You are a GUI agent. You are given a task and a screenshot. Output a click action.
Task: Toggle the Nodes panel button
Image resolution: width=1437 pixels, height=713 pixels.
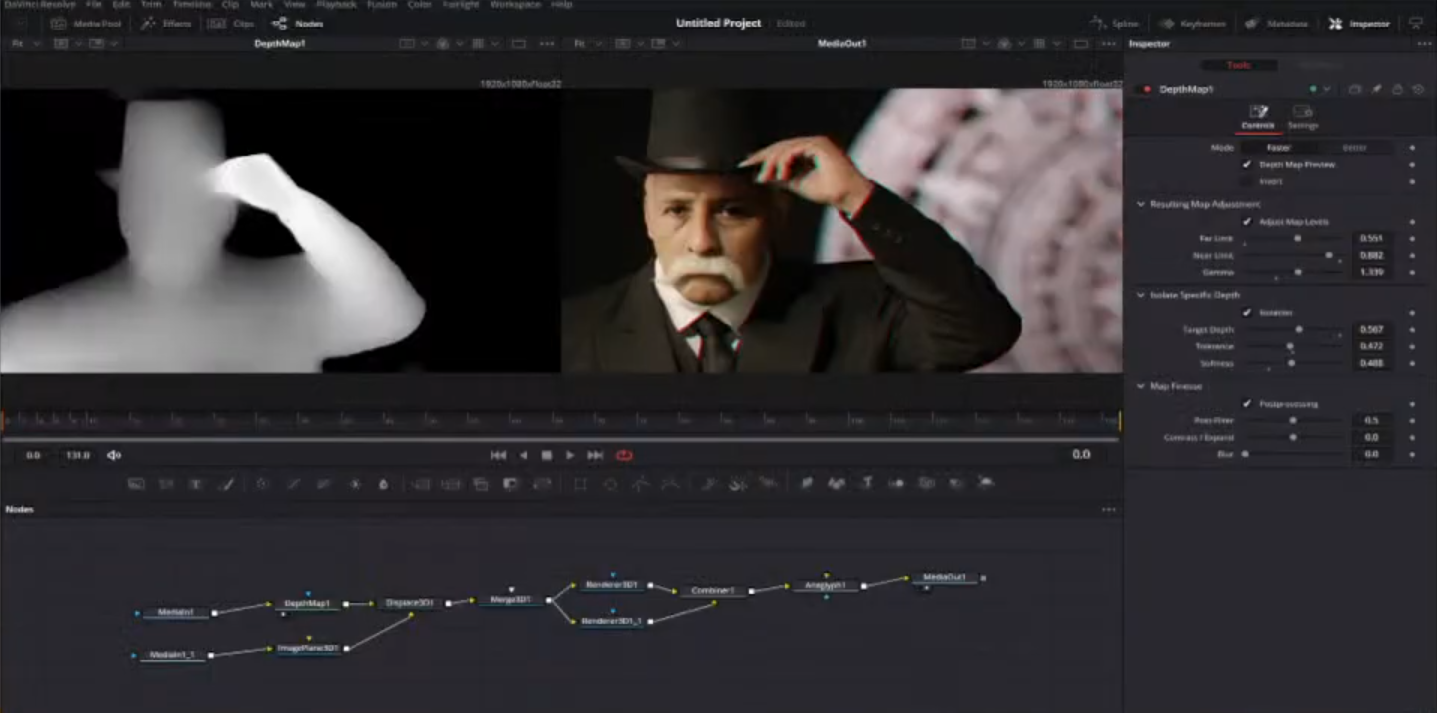coord(297,23)
